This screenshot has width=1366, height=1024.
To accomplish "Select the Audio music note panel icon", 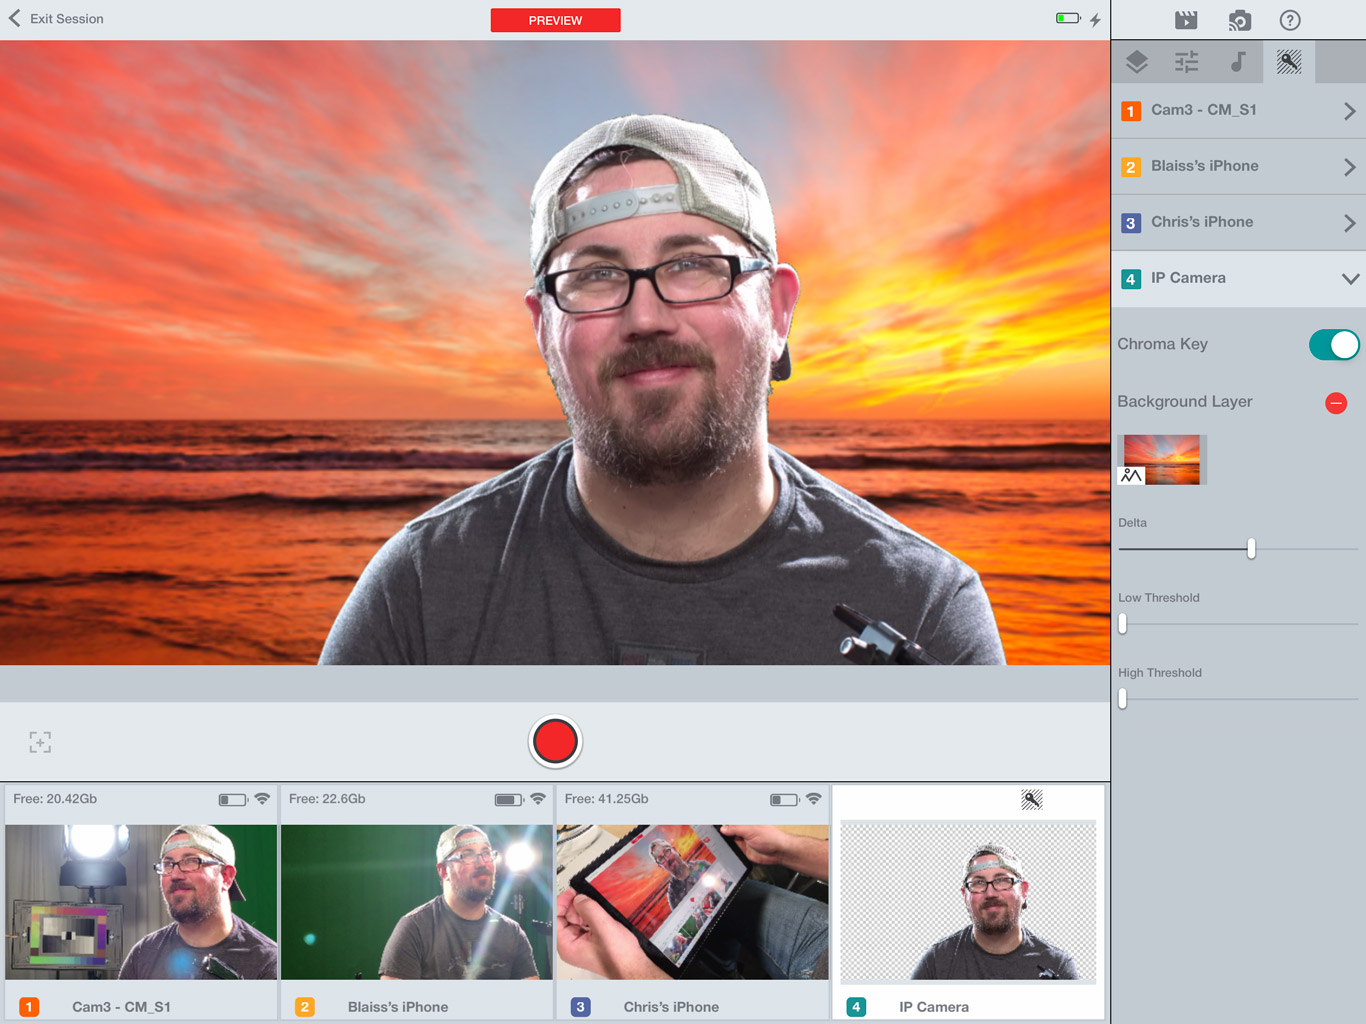I will (1236, 62).
